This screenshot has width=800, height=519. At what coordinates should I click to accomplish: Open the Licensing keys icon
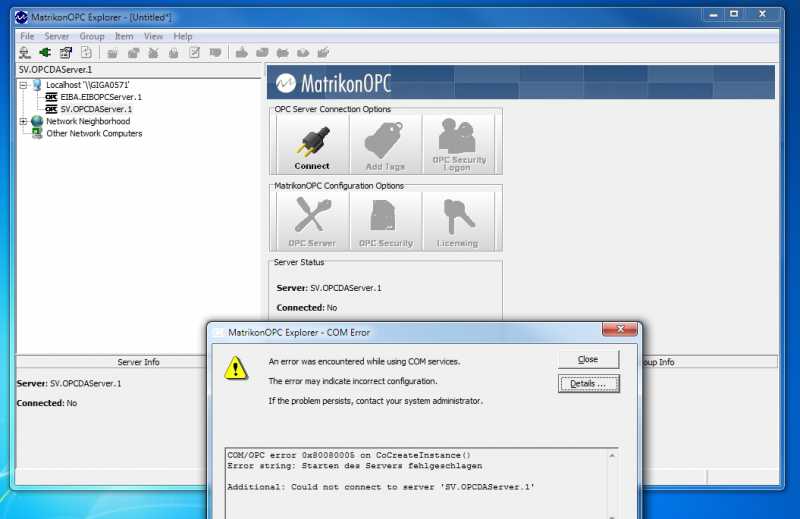pos(458,221)
